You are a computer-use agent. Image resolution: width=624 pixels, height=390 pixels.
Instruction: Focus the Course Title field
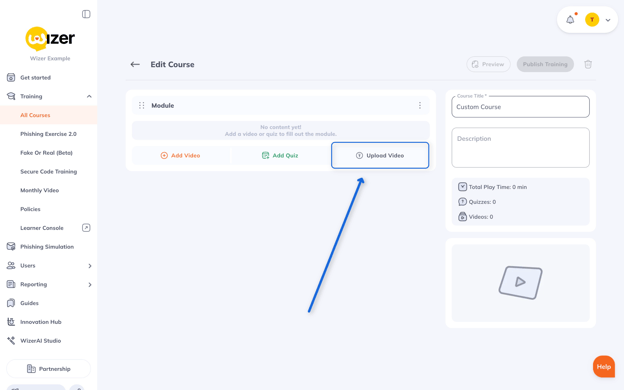coord(521,107)
